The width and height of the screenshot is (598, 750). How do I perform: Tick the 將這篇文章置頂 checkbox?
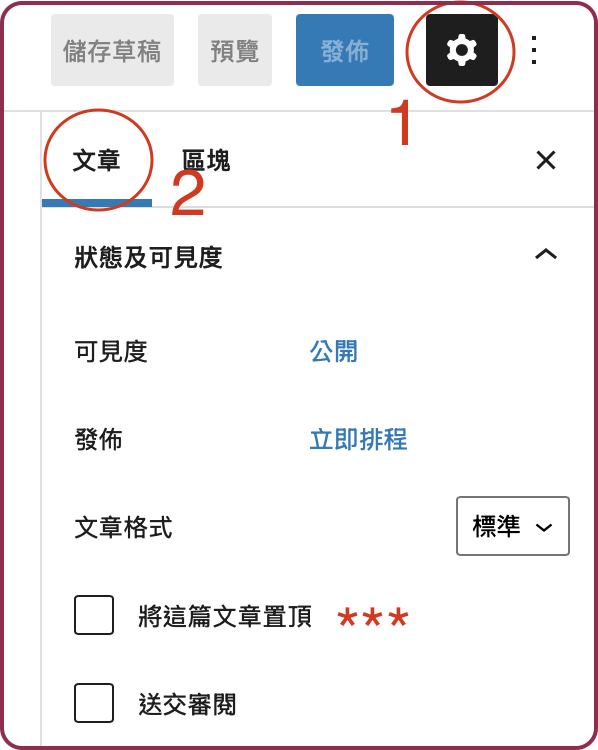[x=94, y=615]
